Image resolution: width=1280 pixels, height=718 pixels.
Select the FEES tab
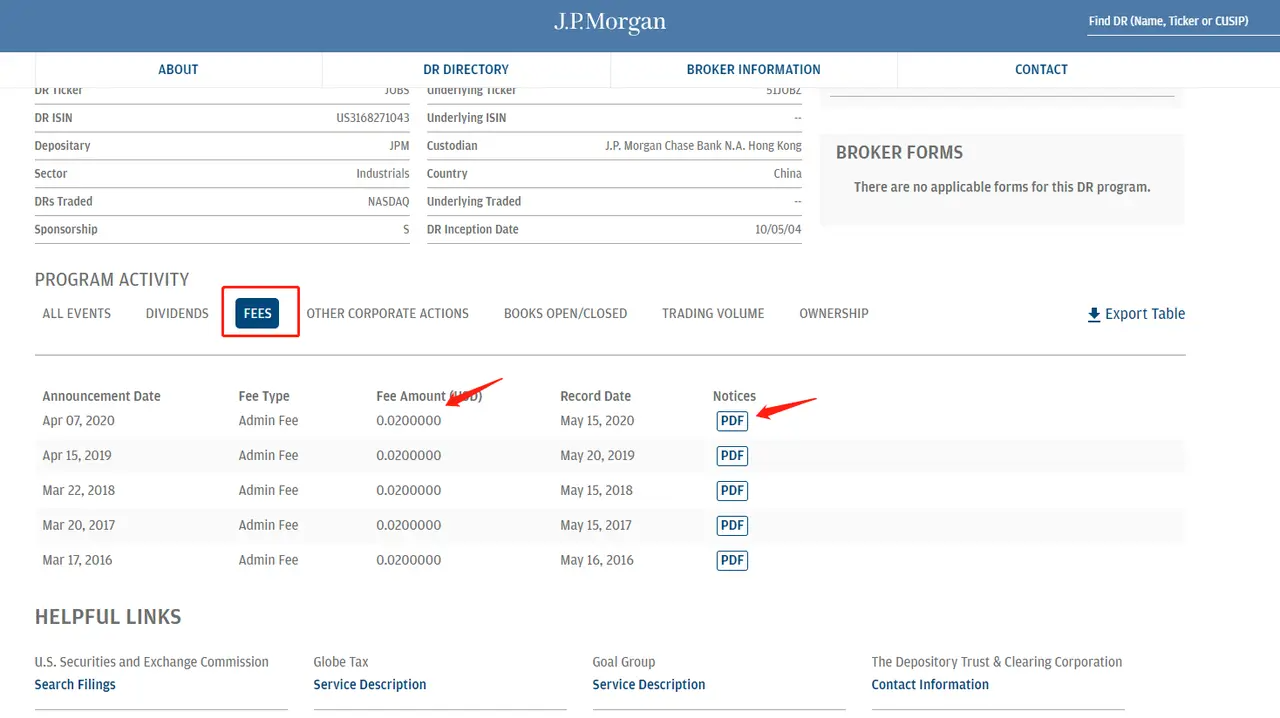coord(258,314)
